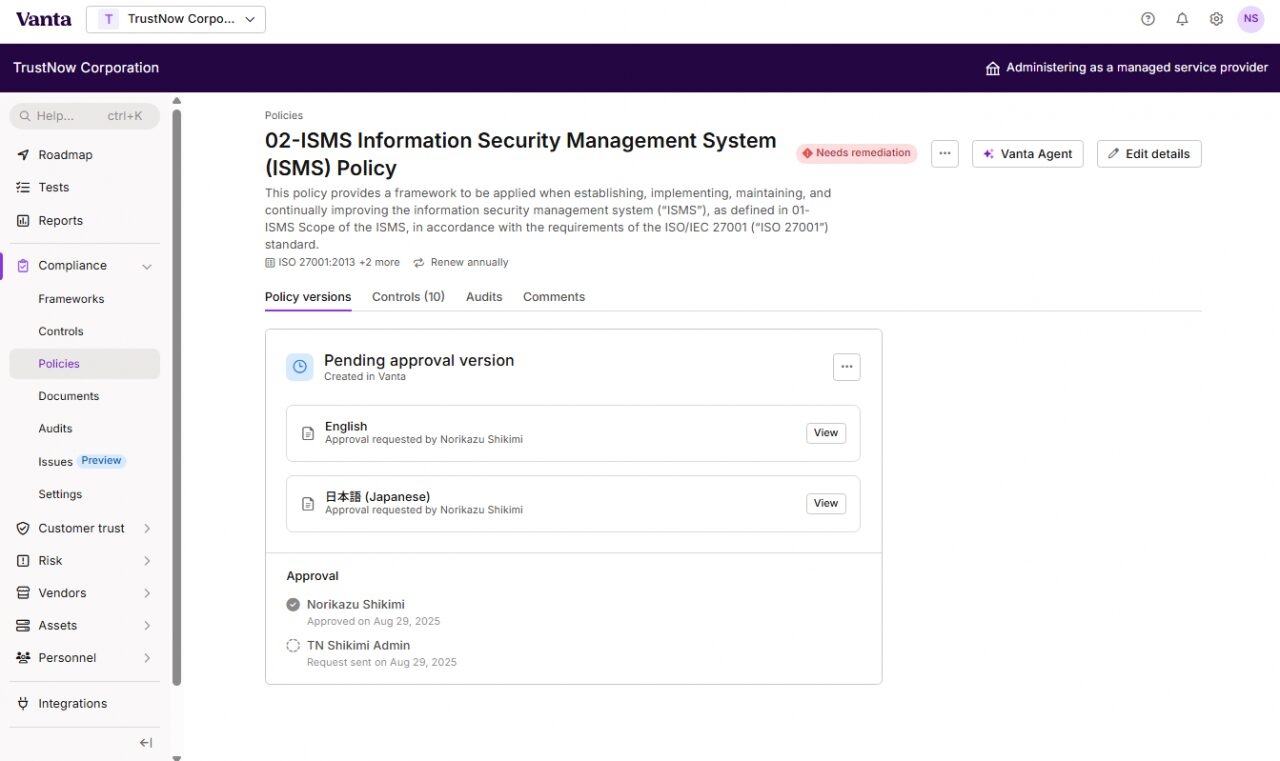Screen dimensions: 1280x761
Task: Open sidebar Audits under Compliance
Action: (x=55, y=428)
